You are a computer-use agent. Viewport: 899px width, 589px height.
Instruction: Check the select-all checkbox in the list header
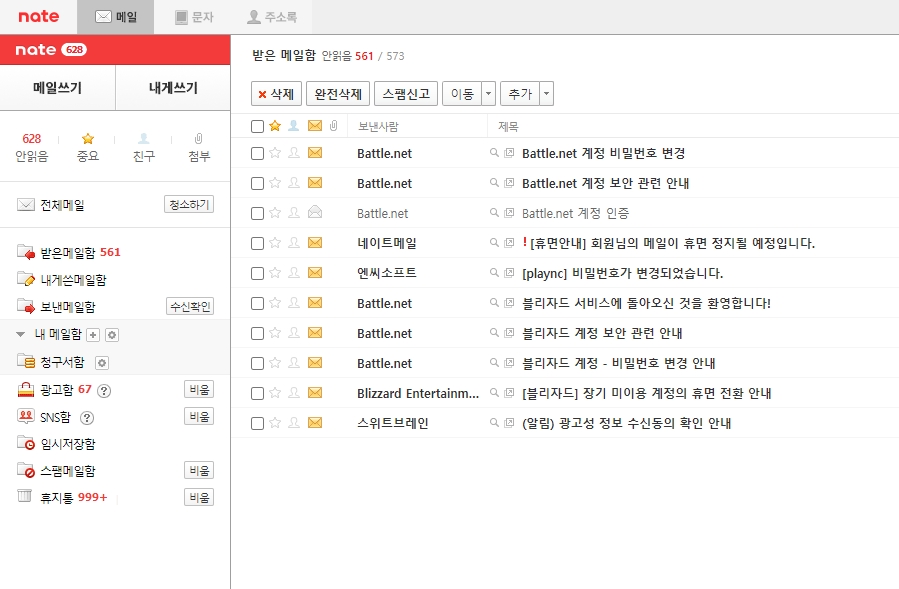[256, 126]
